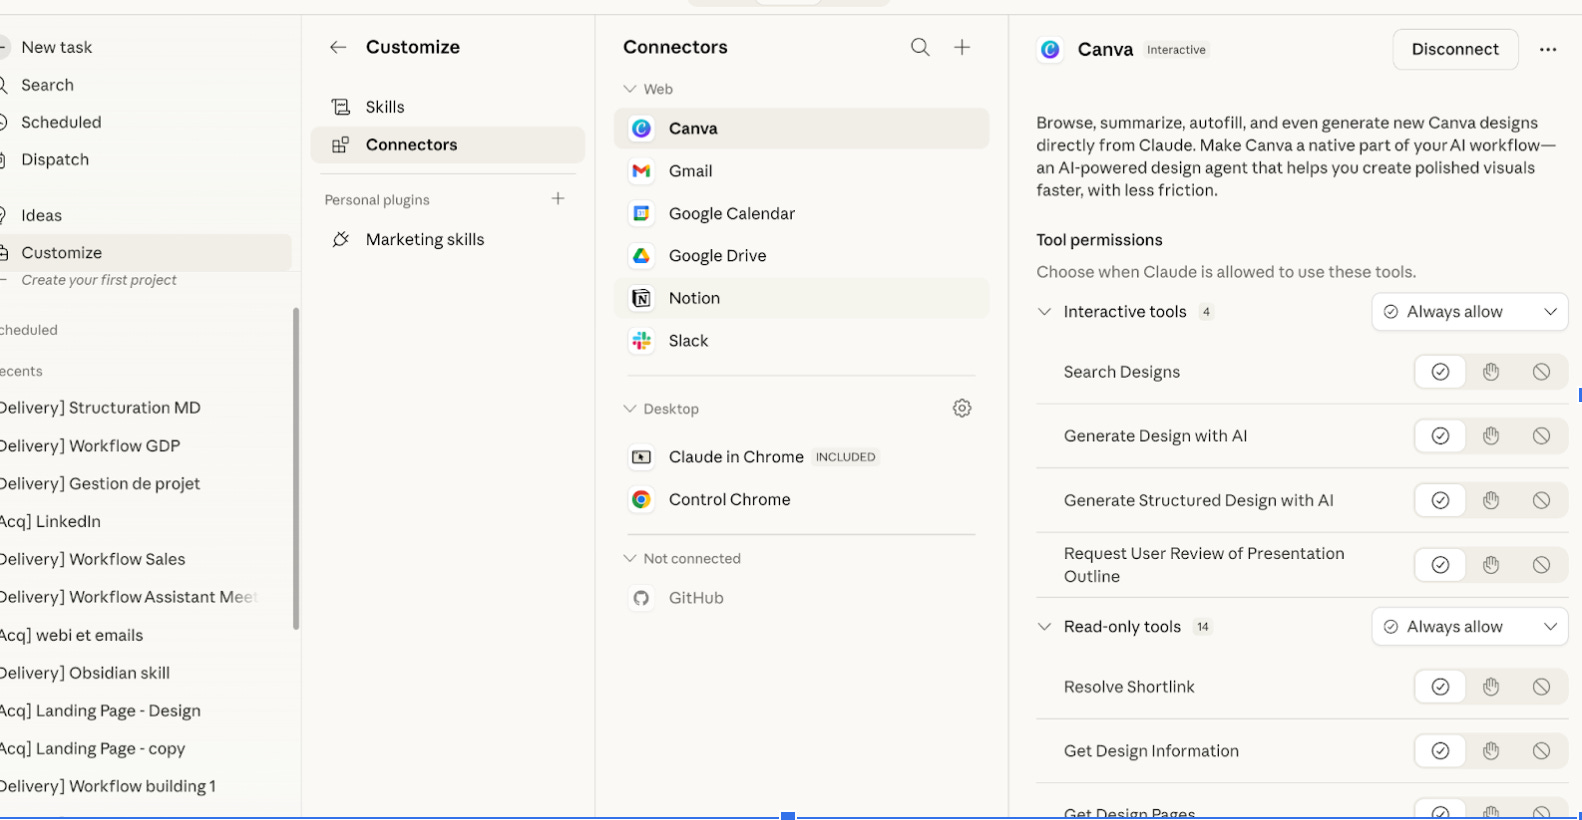
Task: Add a new connector with plus icon
Action: click(962, 47)
